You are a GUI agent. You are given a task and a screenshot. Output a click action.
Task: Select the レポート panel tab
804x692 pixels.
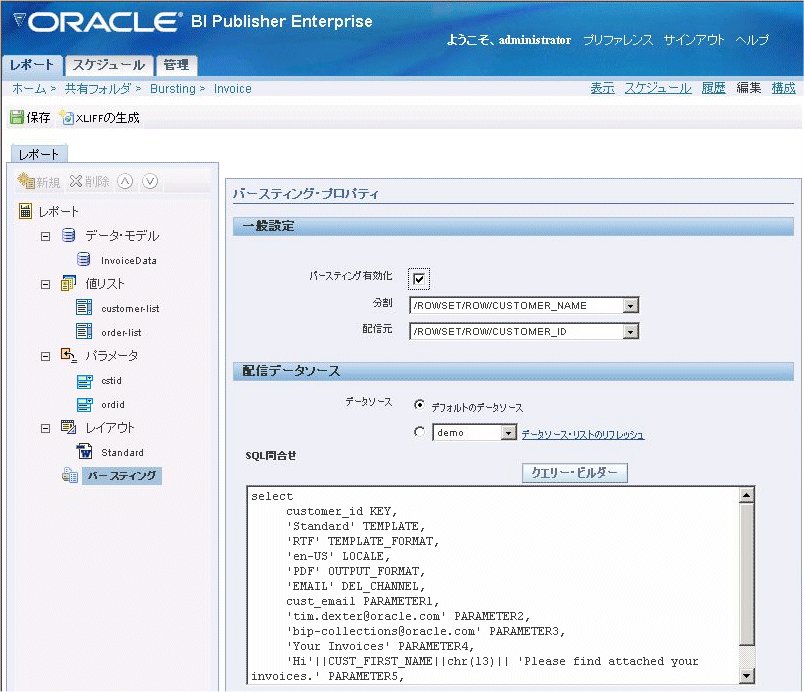(39, 154)
